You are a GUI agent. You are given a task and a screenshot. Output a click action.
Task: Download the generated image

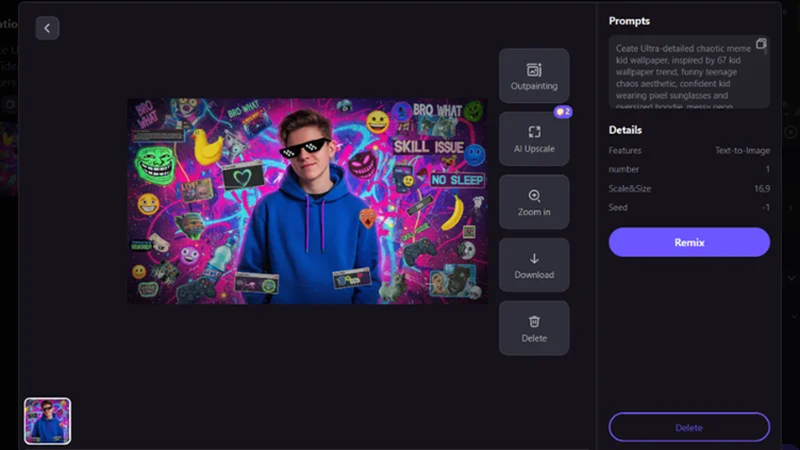534,265
